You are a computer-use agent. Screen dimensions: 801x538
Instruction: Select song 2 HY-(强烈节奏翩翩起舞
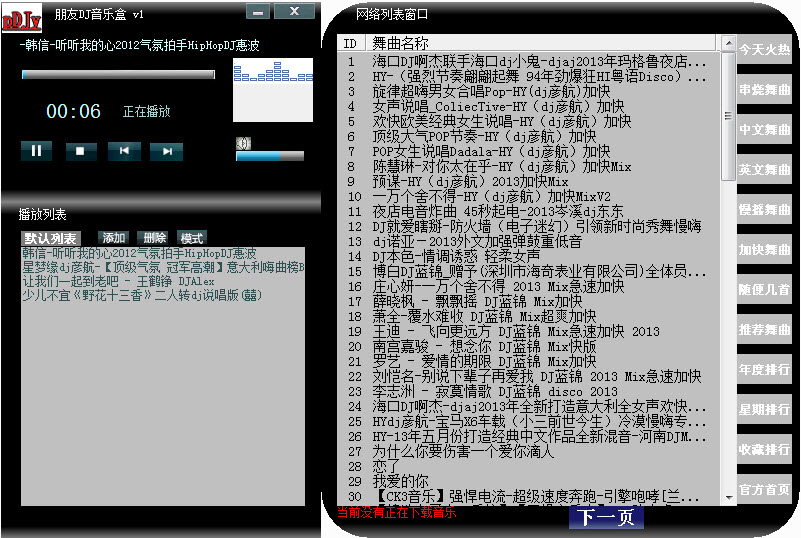[x=529, y=77]
